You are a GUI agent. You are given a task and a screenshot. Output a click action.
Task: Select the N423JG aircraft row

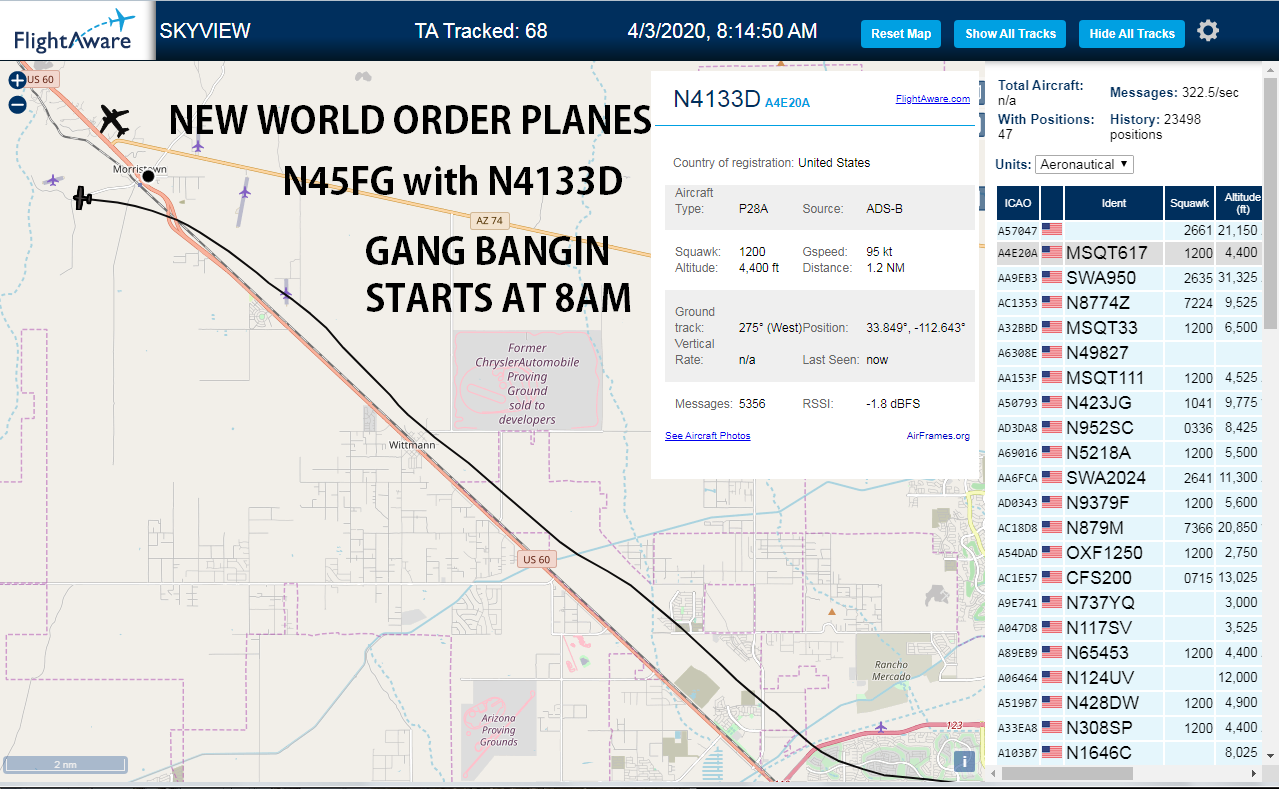coord(1130,403)
